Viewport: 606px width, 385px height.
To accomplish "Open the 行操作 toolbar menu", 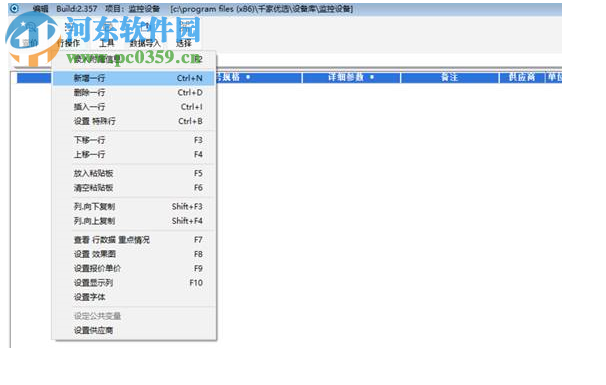I will coord(68,43).
